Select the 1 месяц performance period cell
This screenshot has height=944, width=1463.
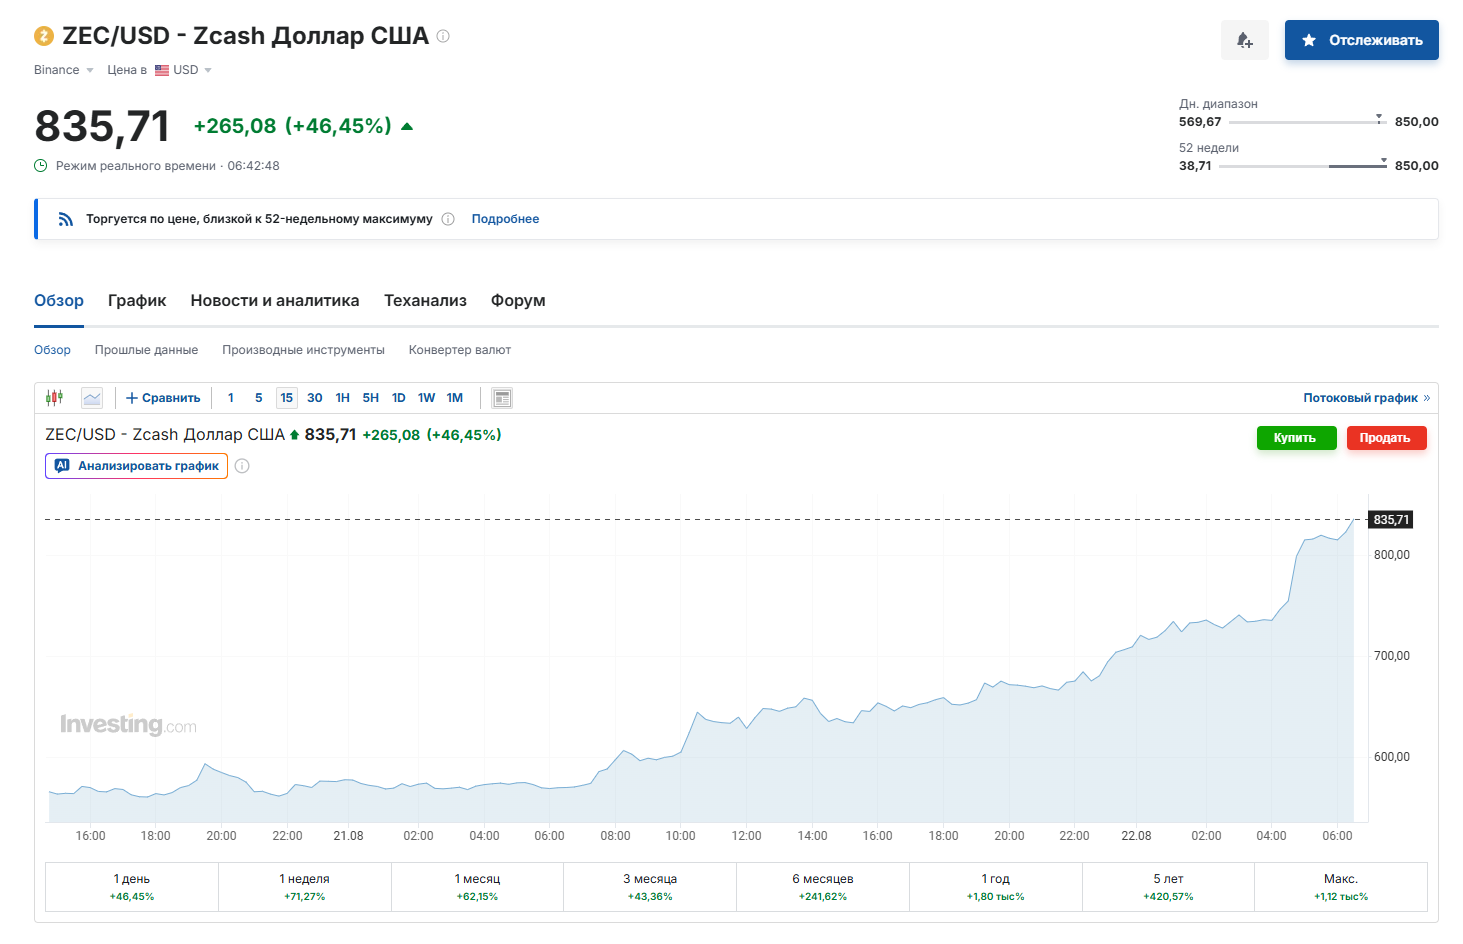tap(477, 887)
